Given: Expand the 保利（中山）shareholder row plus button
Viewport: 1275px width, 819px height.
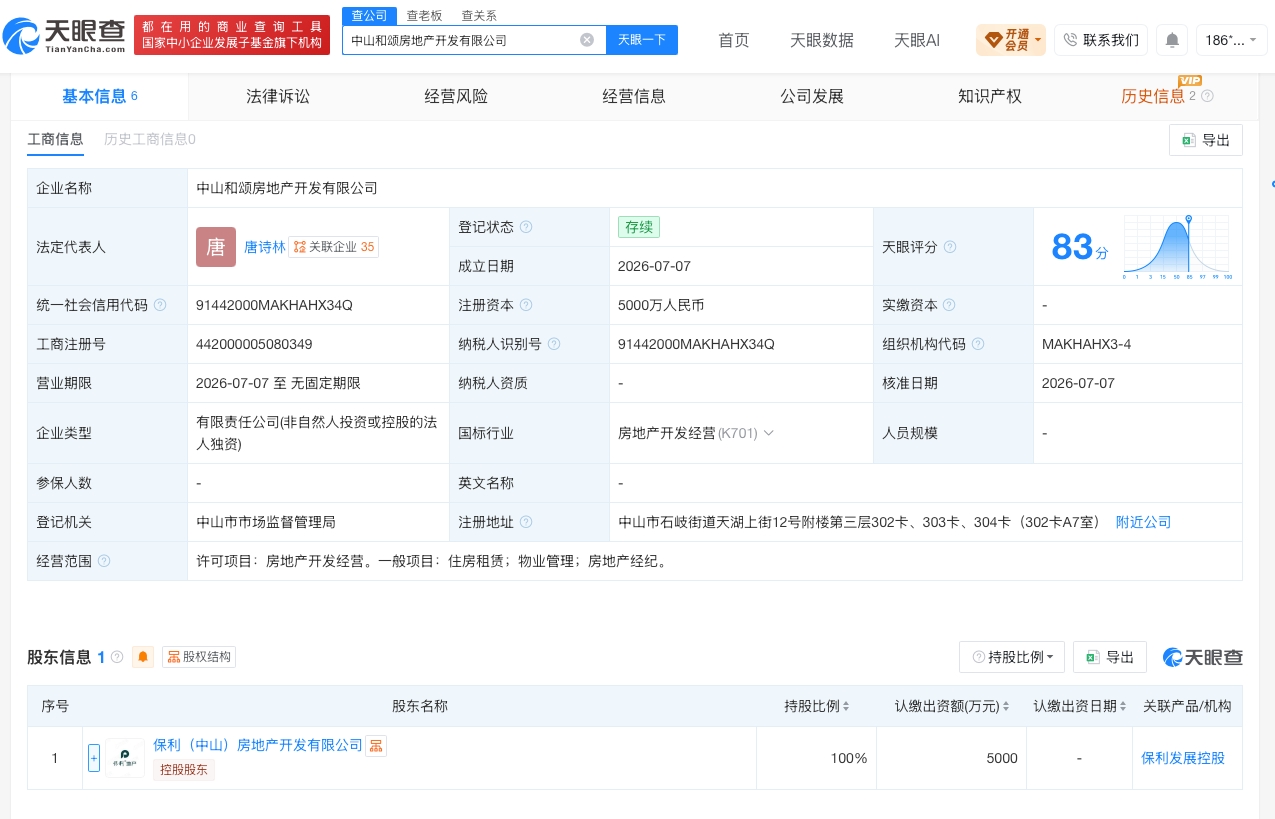Looking at the screenshot, I should [94, 758].
